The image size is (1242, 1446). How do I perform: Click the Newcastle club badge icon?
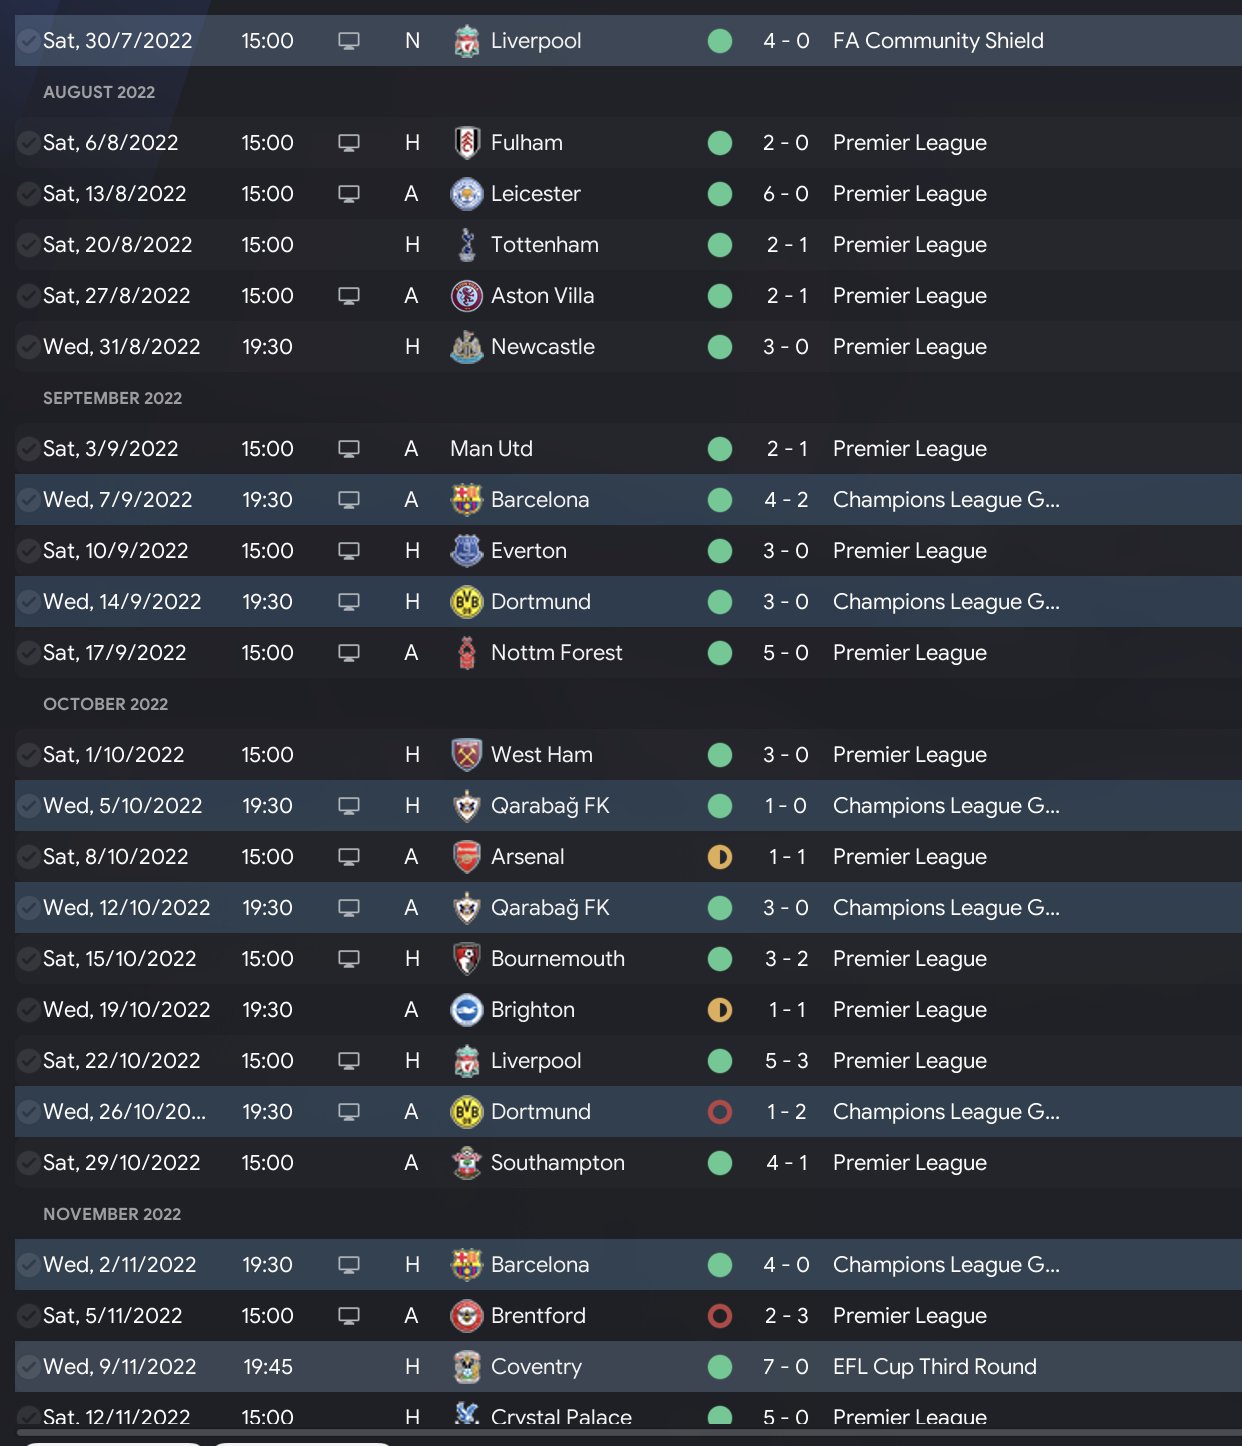466,347
